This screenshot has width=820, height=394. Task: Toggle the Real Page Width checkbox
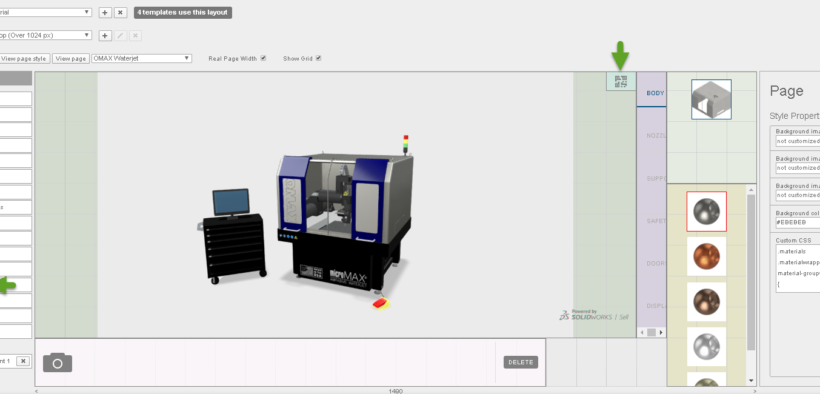click(263, 58)
